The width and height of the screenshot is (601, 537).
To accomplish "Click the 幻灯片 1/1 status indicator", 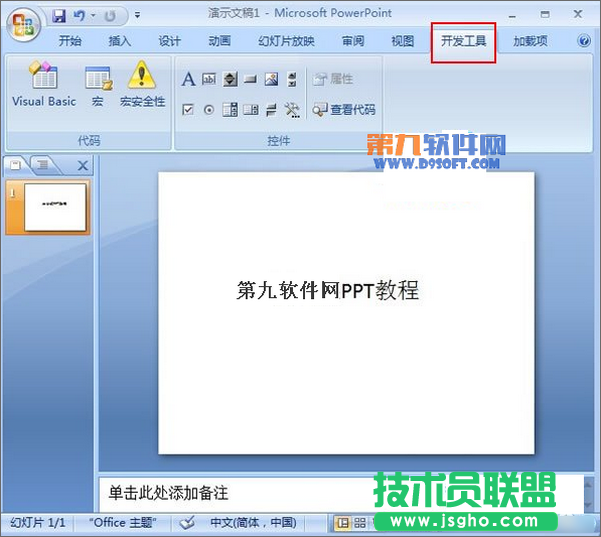I will [x=38, y=522].
